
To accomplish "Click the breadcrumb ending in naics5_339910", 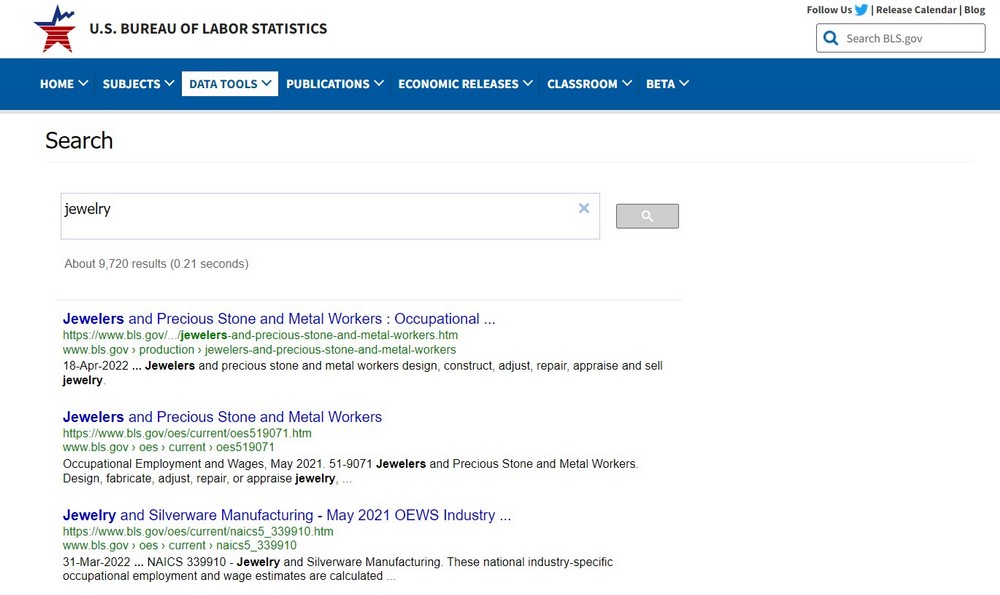I will (179, 546).
